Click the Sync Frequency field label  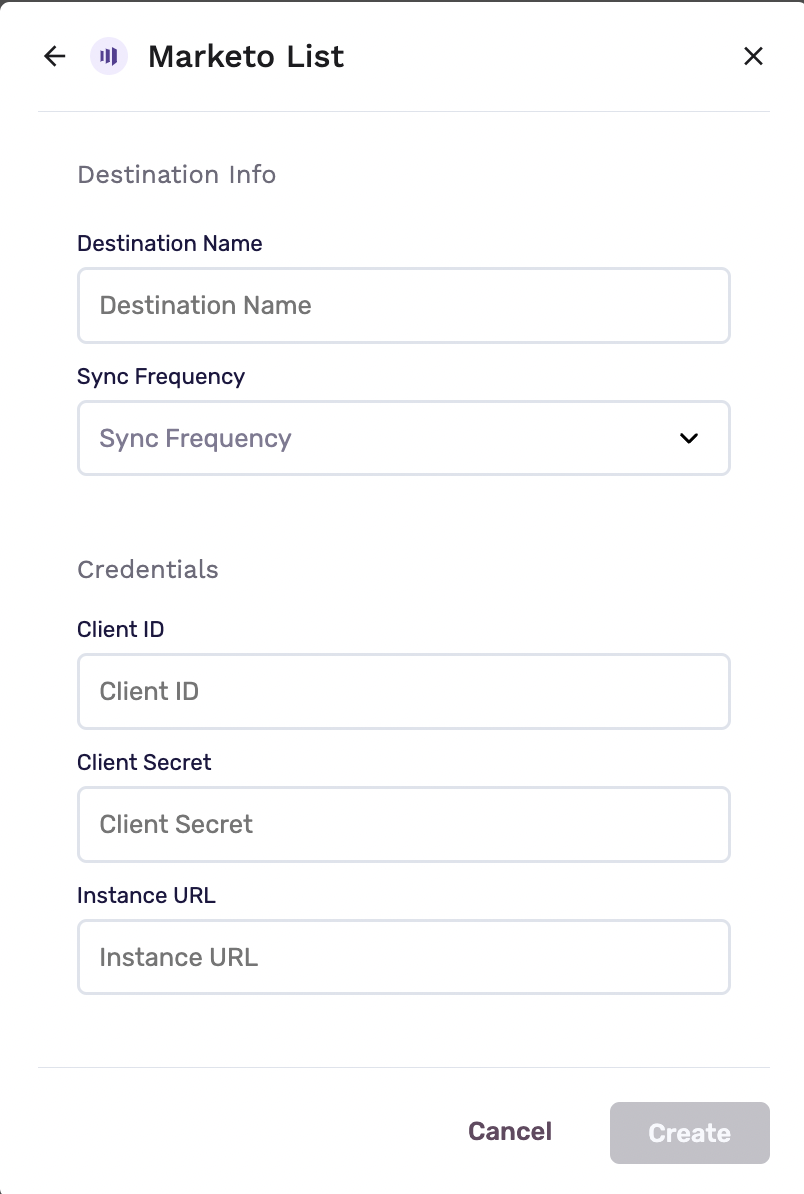[161, 376]
